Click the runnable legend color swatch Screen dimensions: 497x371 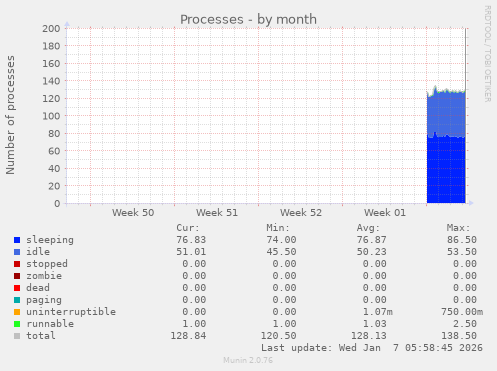click(x=17, y=324)
